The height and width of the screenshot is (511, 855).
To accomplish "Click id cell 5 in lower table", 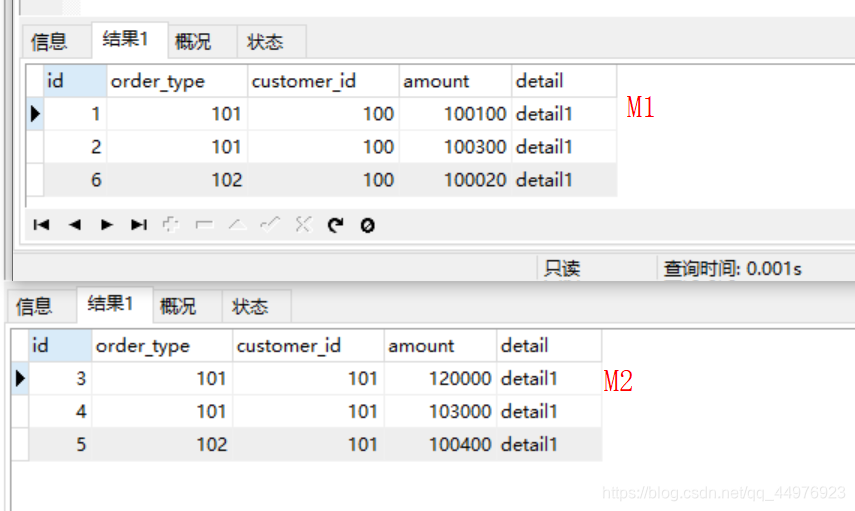I will 61,444.
